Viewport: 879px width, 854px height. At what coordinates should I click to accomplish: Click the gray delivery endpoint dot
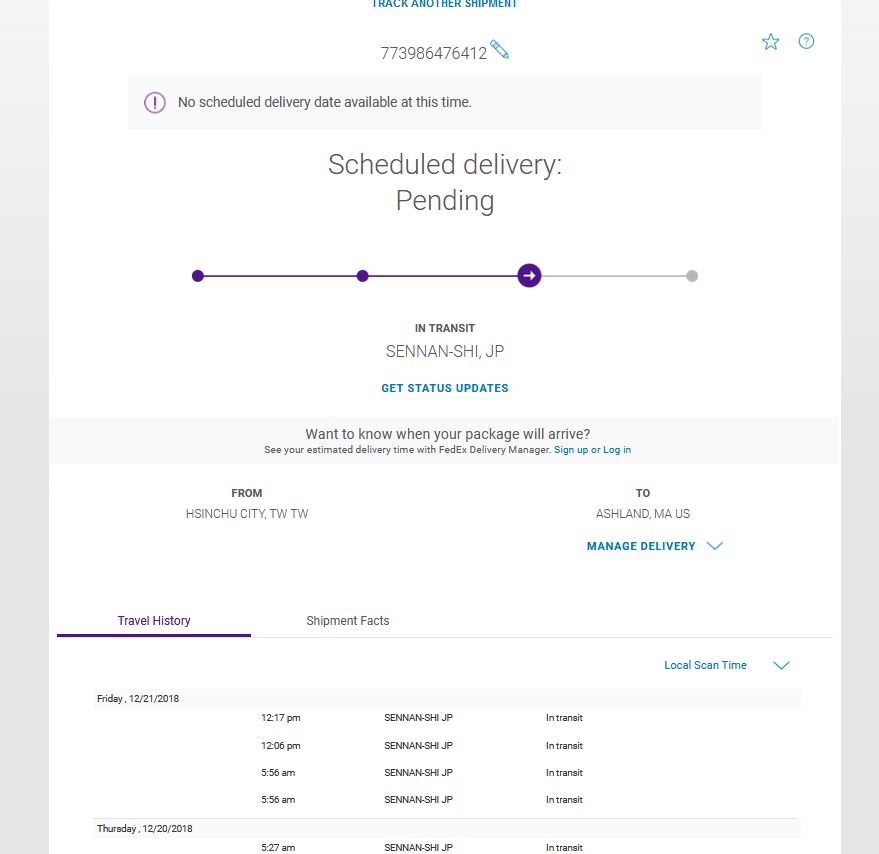click(x=692, y=276)
